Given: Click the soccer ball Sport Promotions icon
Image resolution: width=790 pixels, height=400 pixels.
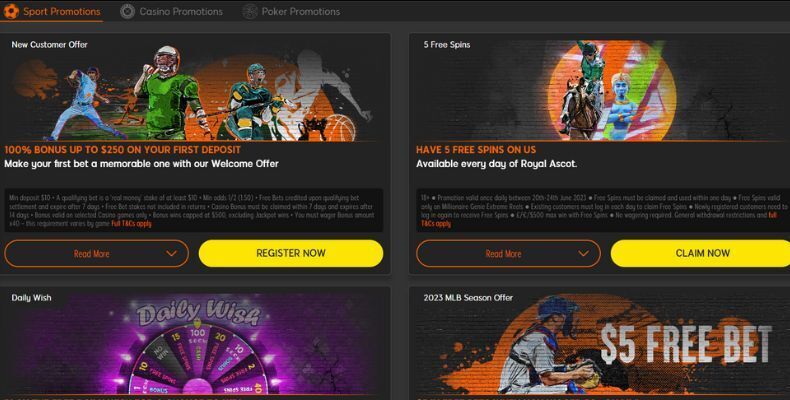Looking at the screenshot, I should (x=11, y=11).
